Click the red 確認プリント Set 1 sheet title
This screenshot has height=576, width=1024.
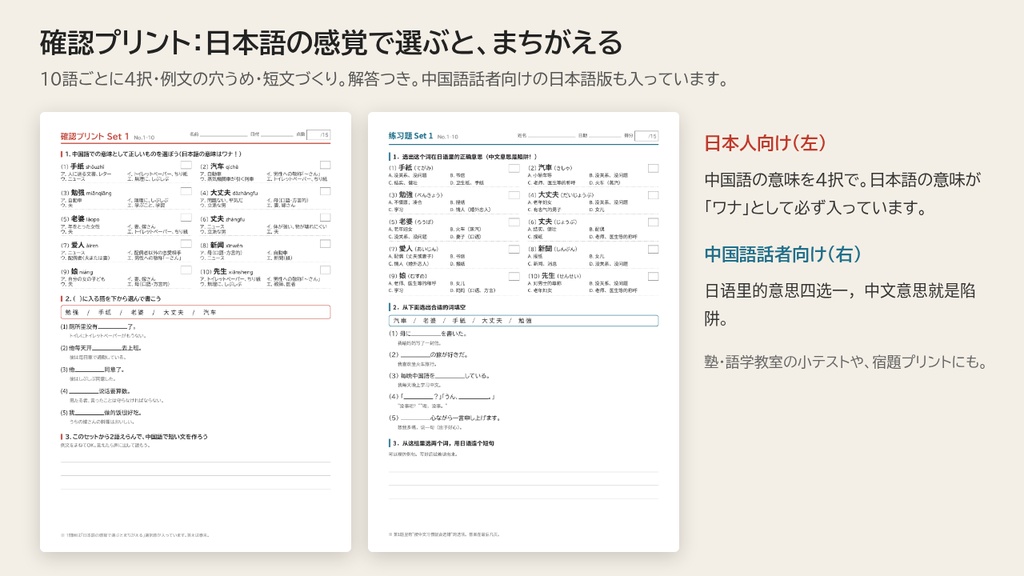click(95, 136)
